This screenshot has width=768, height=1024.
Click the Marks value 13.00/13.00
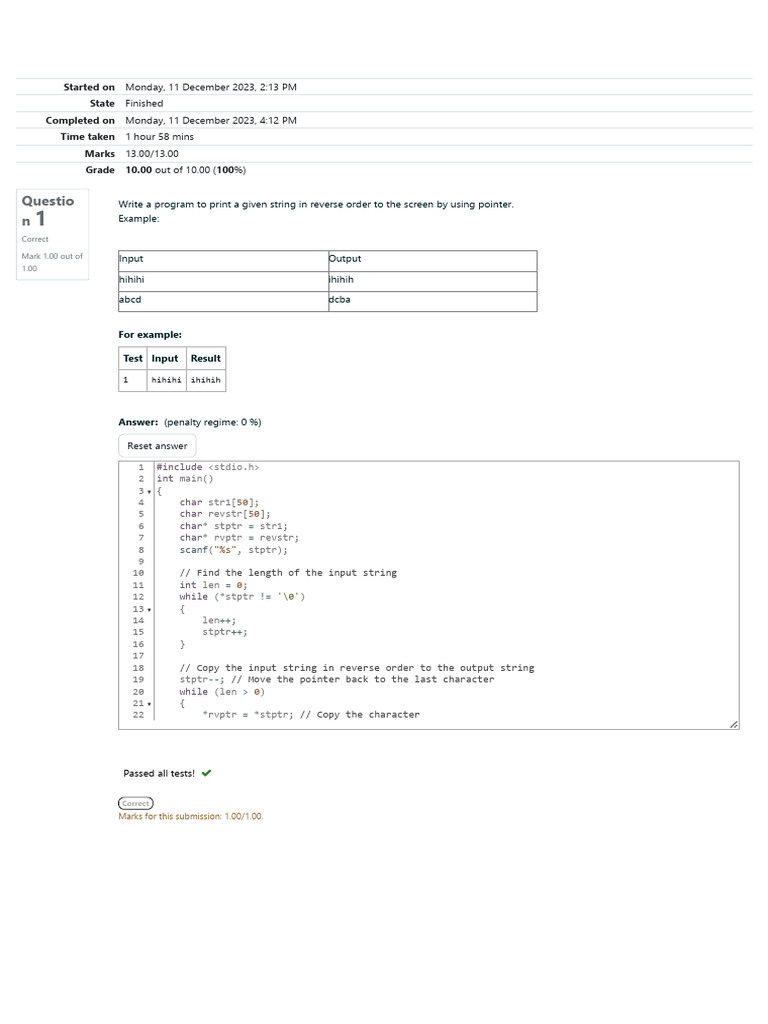152,153
